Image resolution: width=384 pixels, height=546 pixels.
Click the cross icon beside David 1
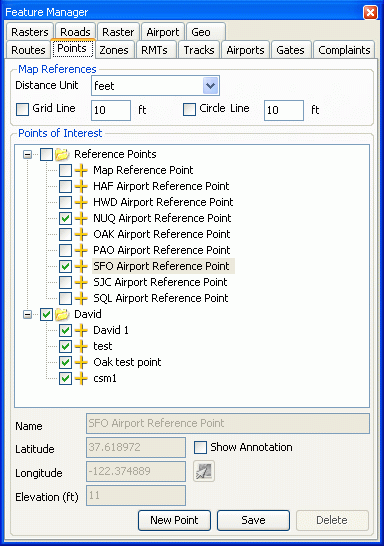tap(81, 330)
